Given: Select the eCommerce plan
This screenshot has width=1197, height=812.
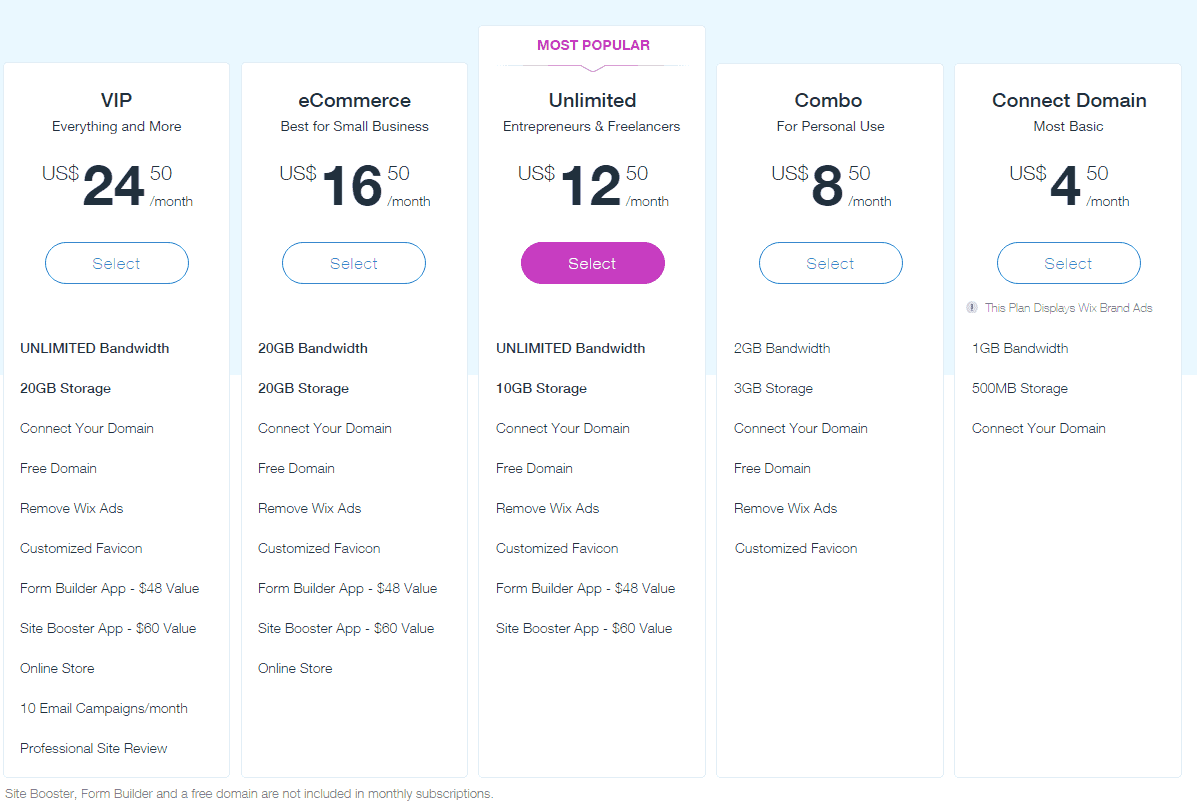Looking at the screenshot, I should coord(354,263).
